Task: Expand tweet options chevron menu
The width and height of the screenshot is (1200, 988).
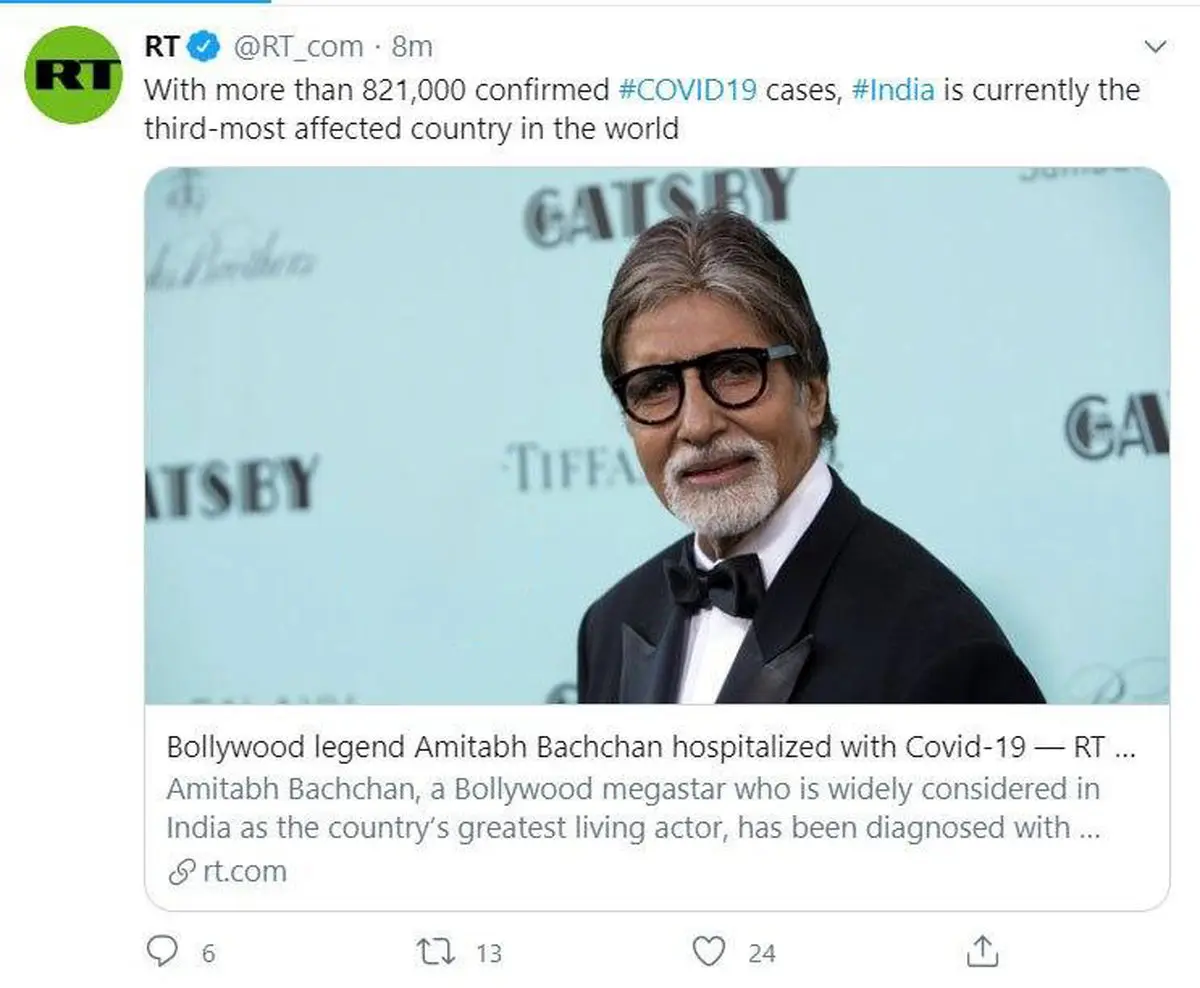Action: click(x=1155, y=46)
